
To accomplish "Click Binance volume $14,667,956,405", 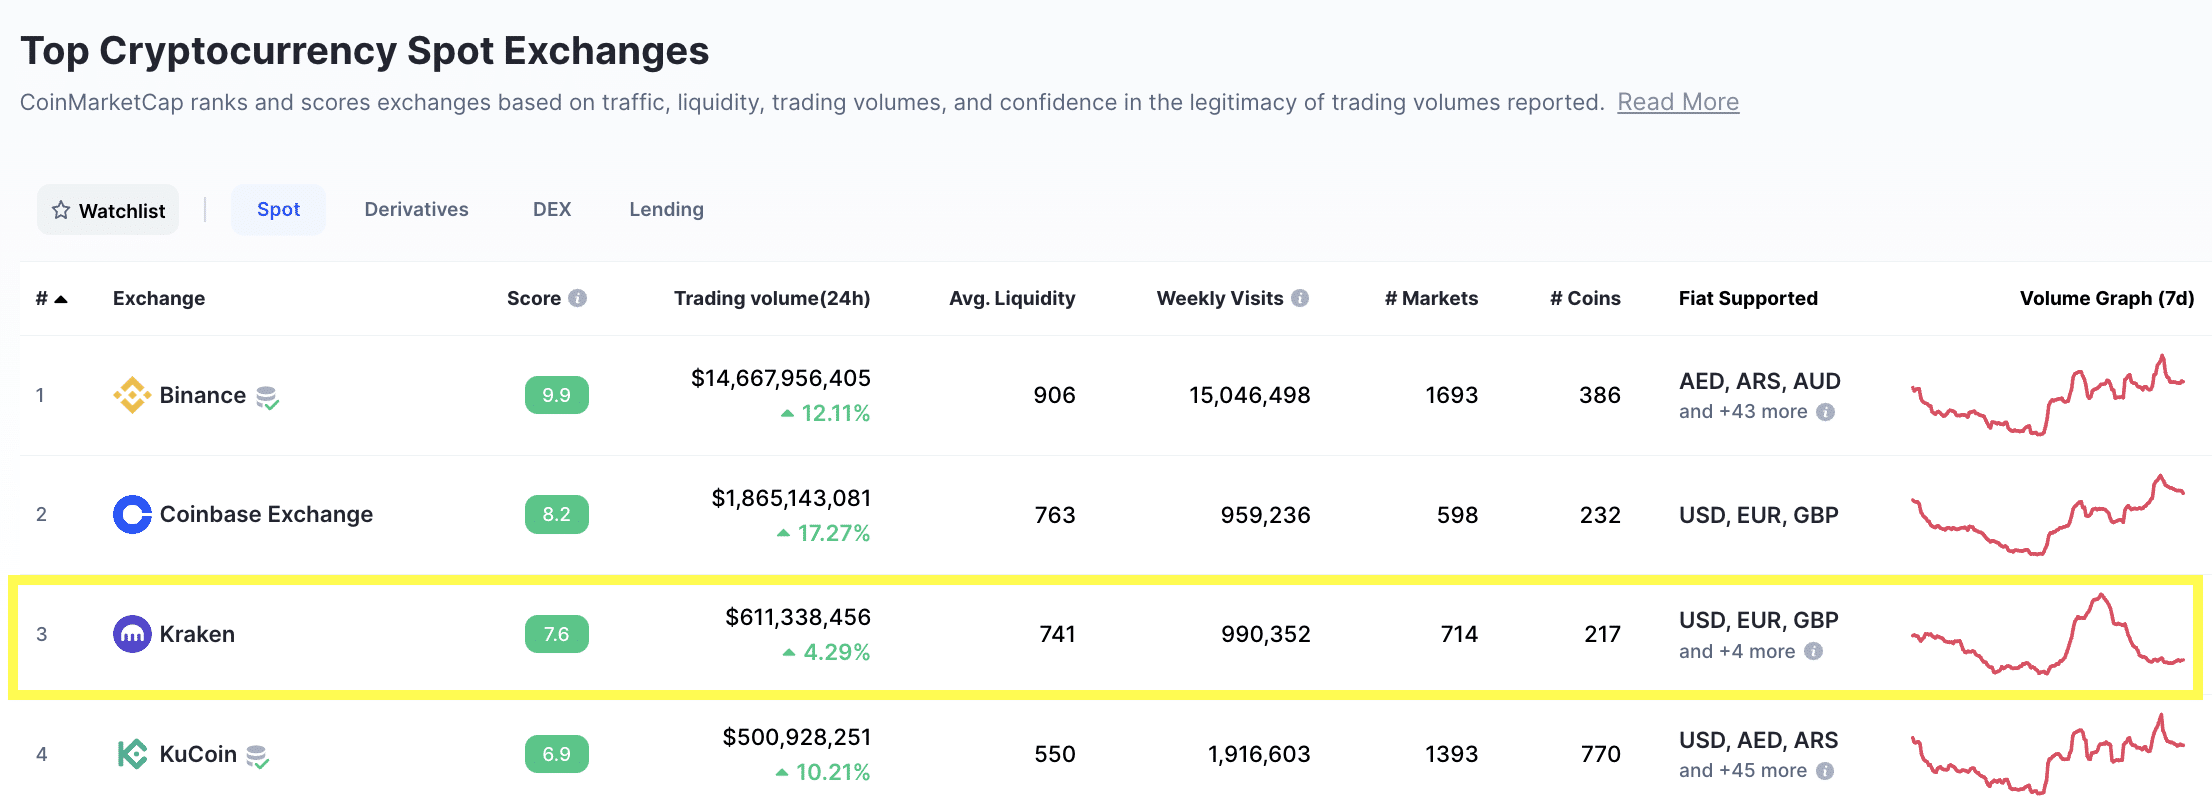I will (x=781, y=378).
